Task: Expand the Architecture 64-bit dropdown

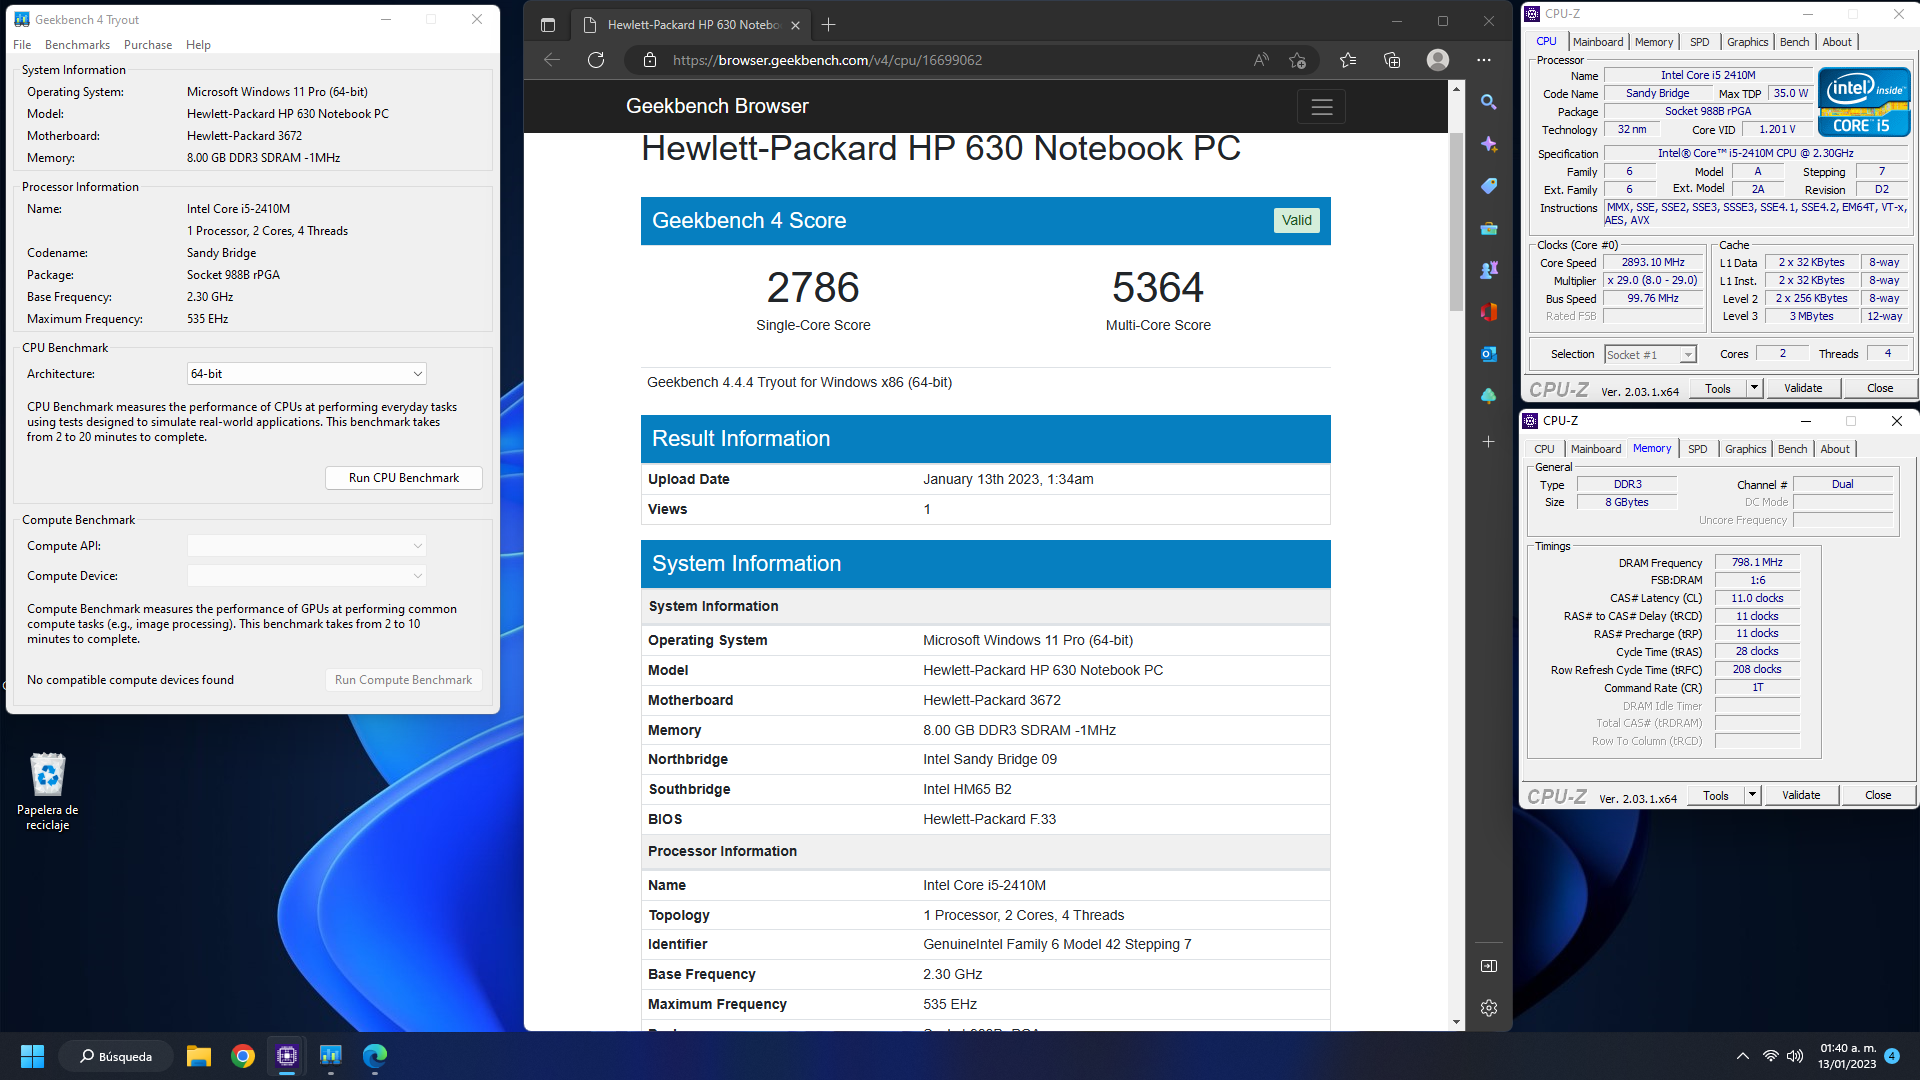Action: click(307, 374)
